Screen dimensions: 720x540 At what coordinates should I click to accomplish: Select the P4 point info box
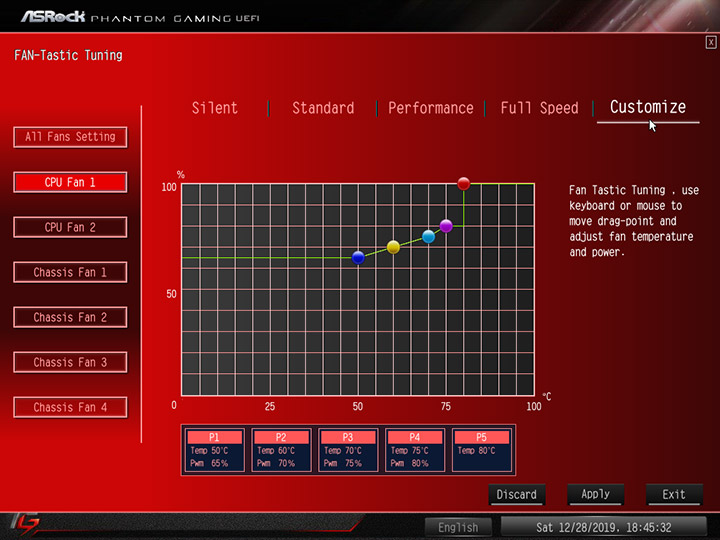pos(415,450)
